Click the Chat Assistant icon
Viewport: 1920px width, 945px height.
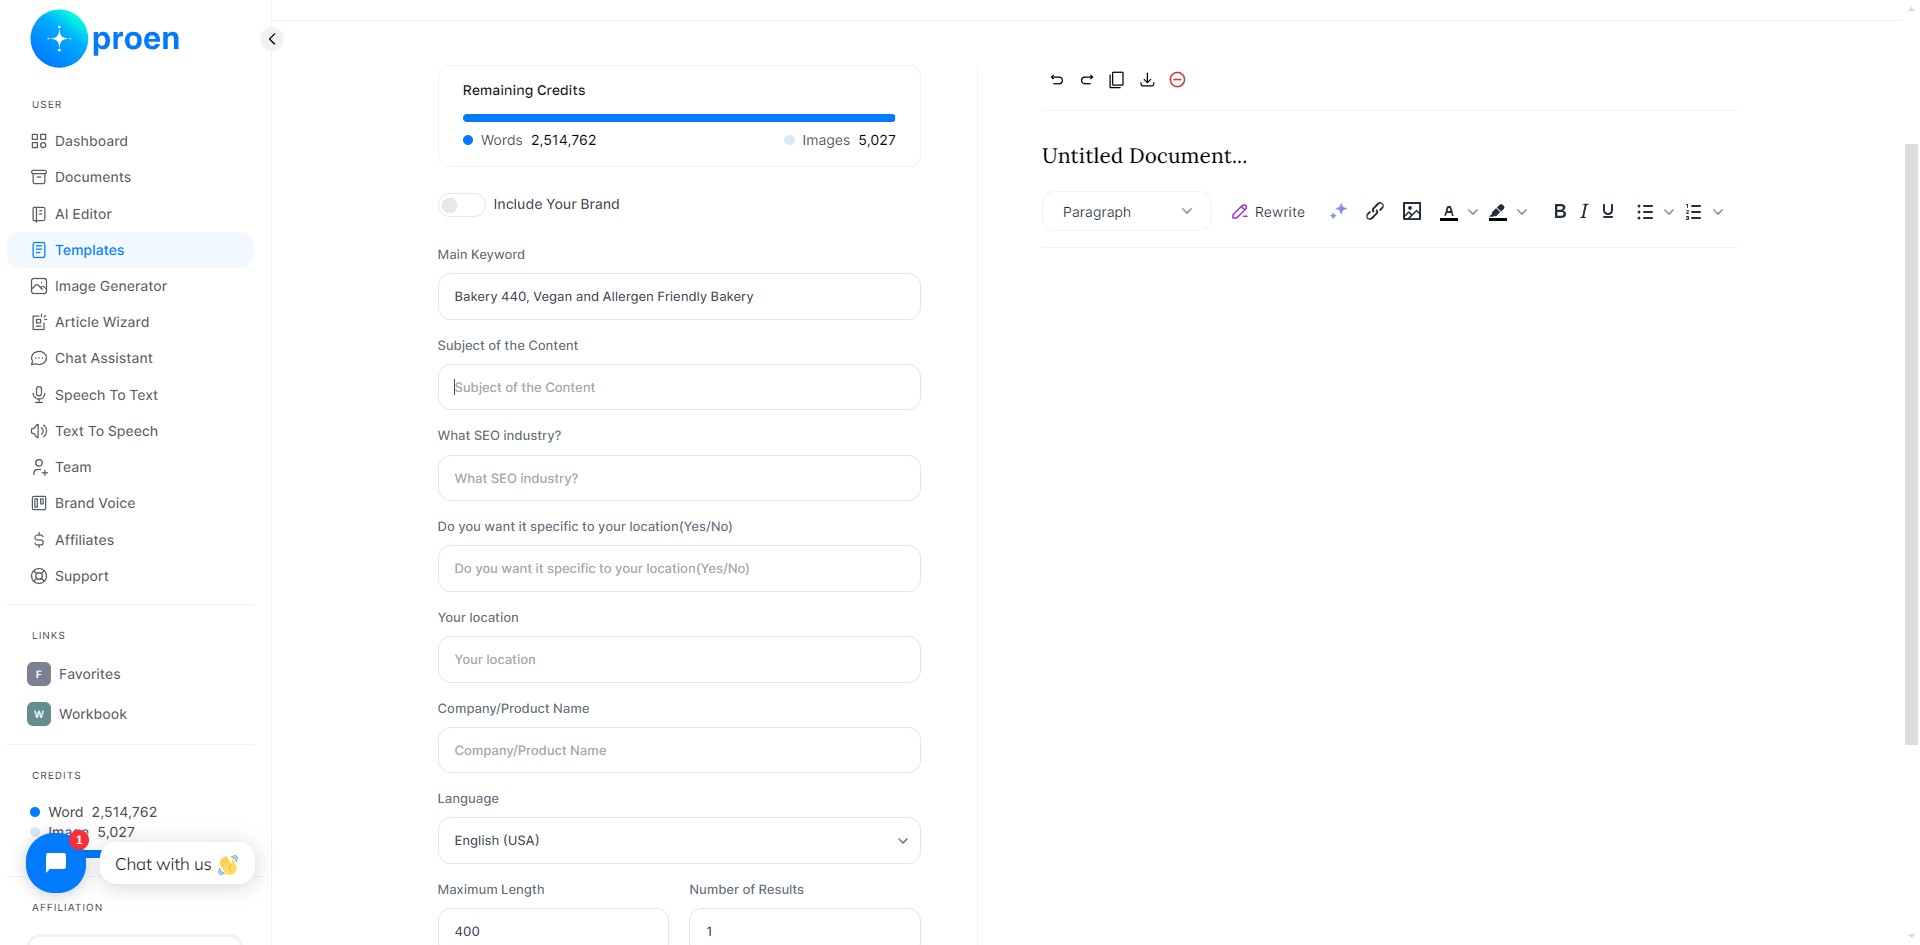tap(39, 358)
